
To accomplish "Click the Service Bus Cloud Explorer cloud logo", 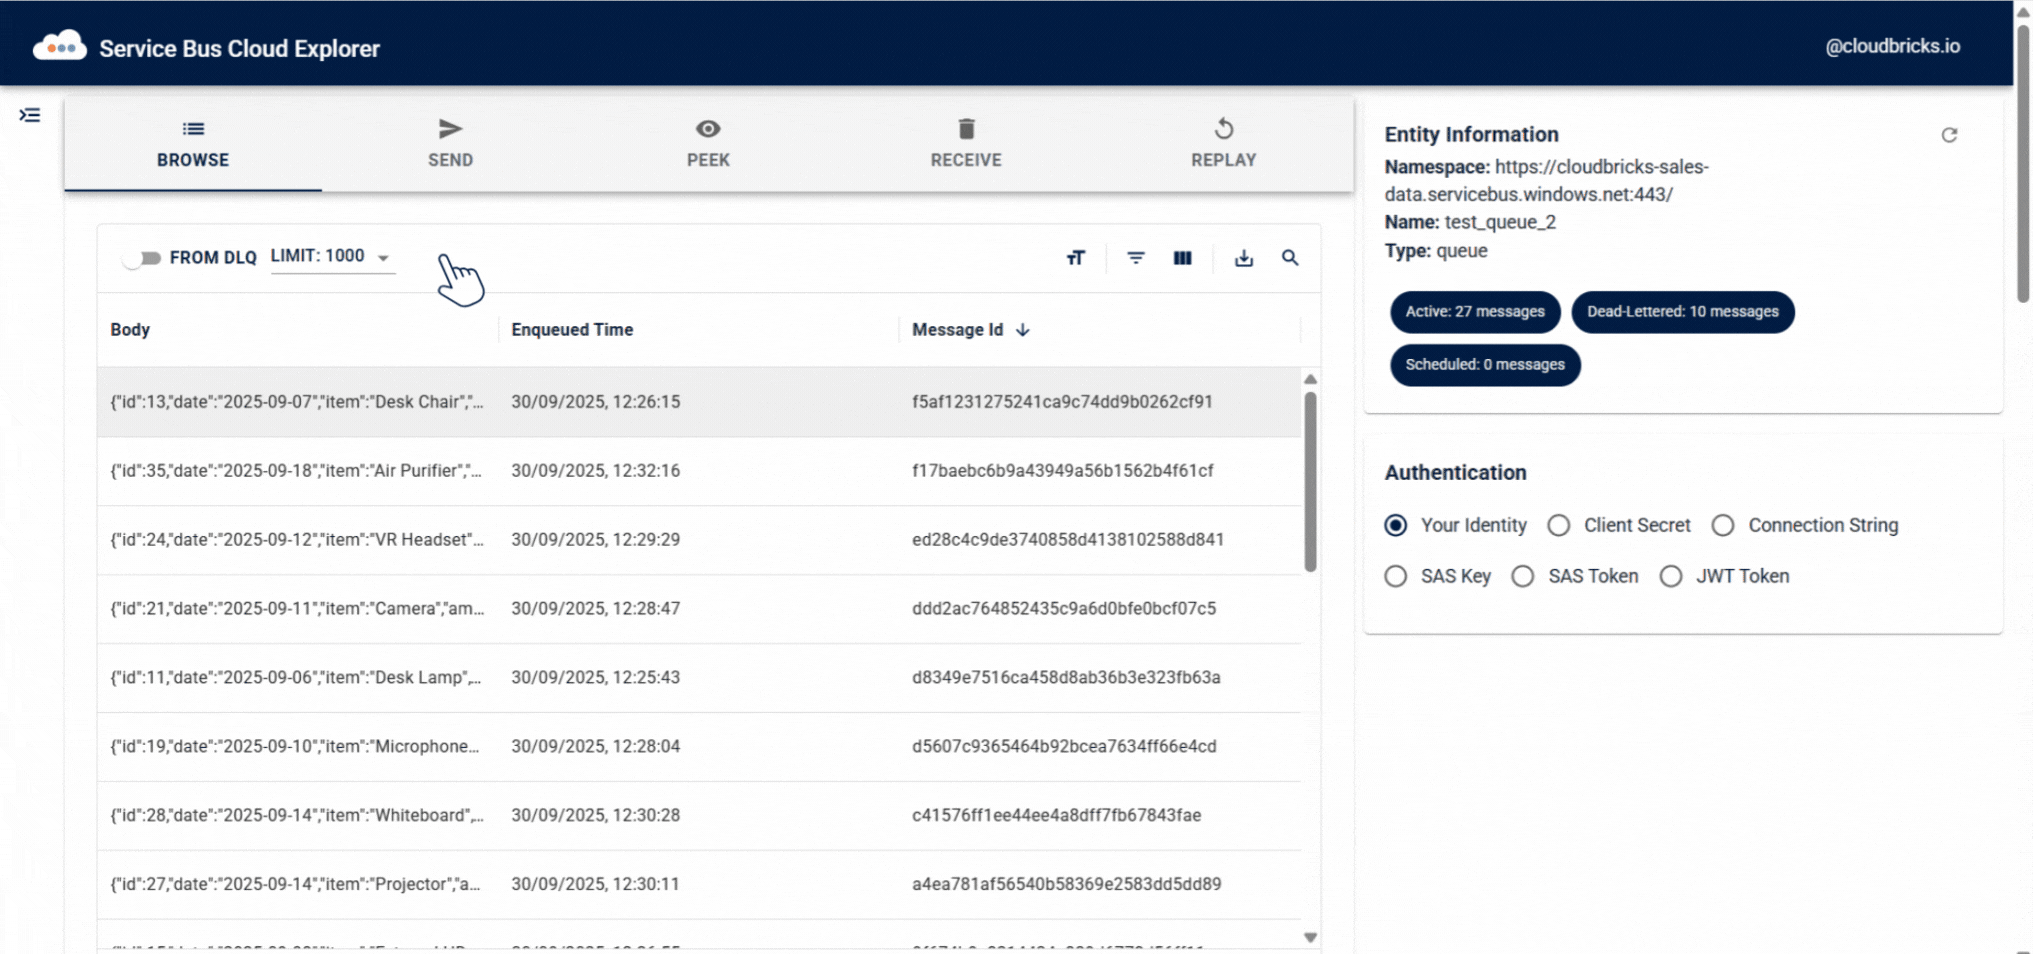I will pos(59,47).
